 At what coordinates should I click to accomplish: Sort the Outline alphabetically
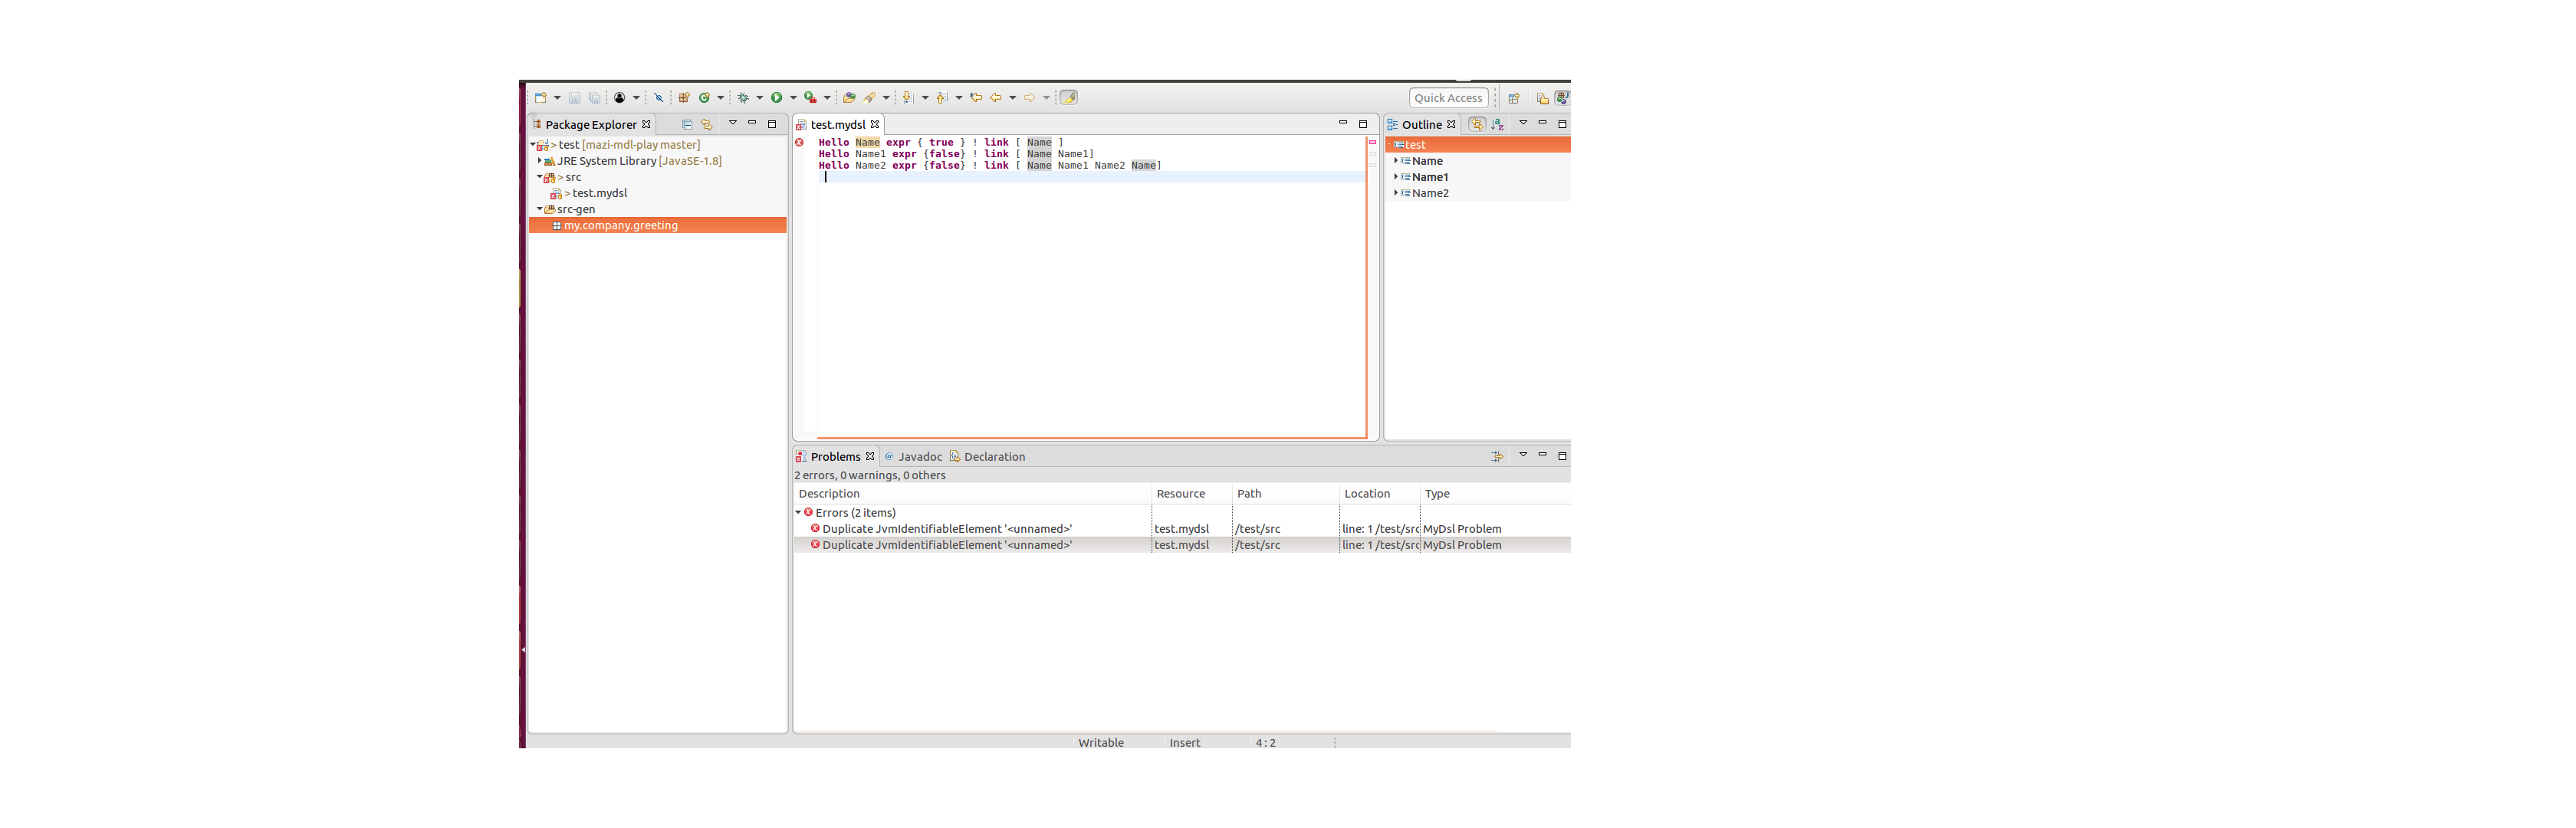(1498, 125)
